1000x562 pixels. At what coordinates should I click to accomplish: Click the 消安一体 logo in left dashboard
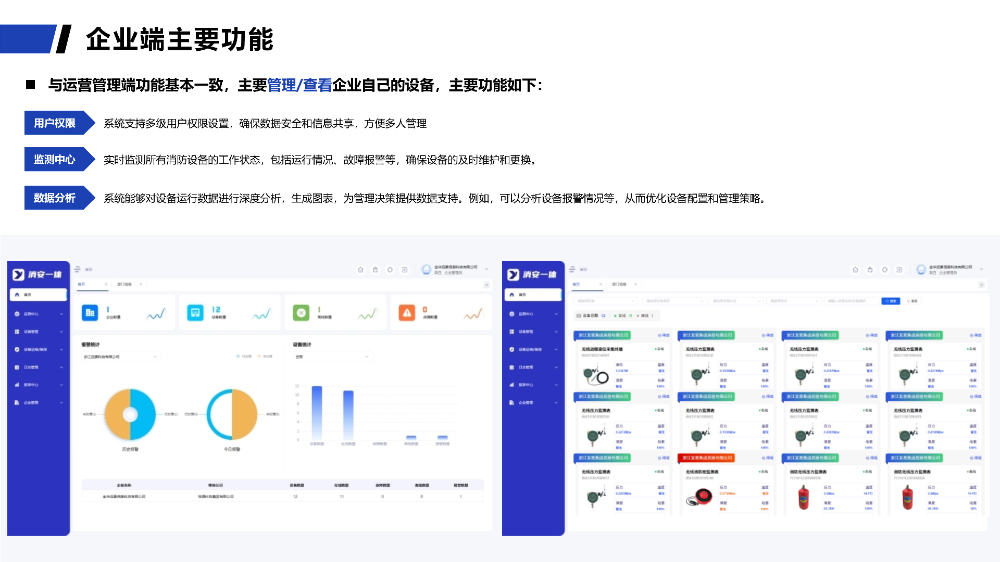click(x=38, y=274)
